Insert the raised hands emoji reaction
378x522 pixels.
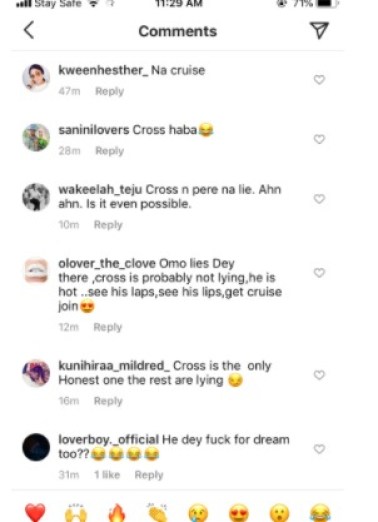tap(76, 512)
